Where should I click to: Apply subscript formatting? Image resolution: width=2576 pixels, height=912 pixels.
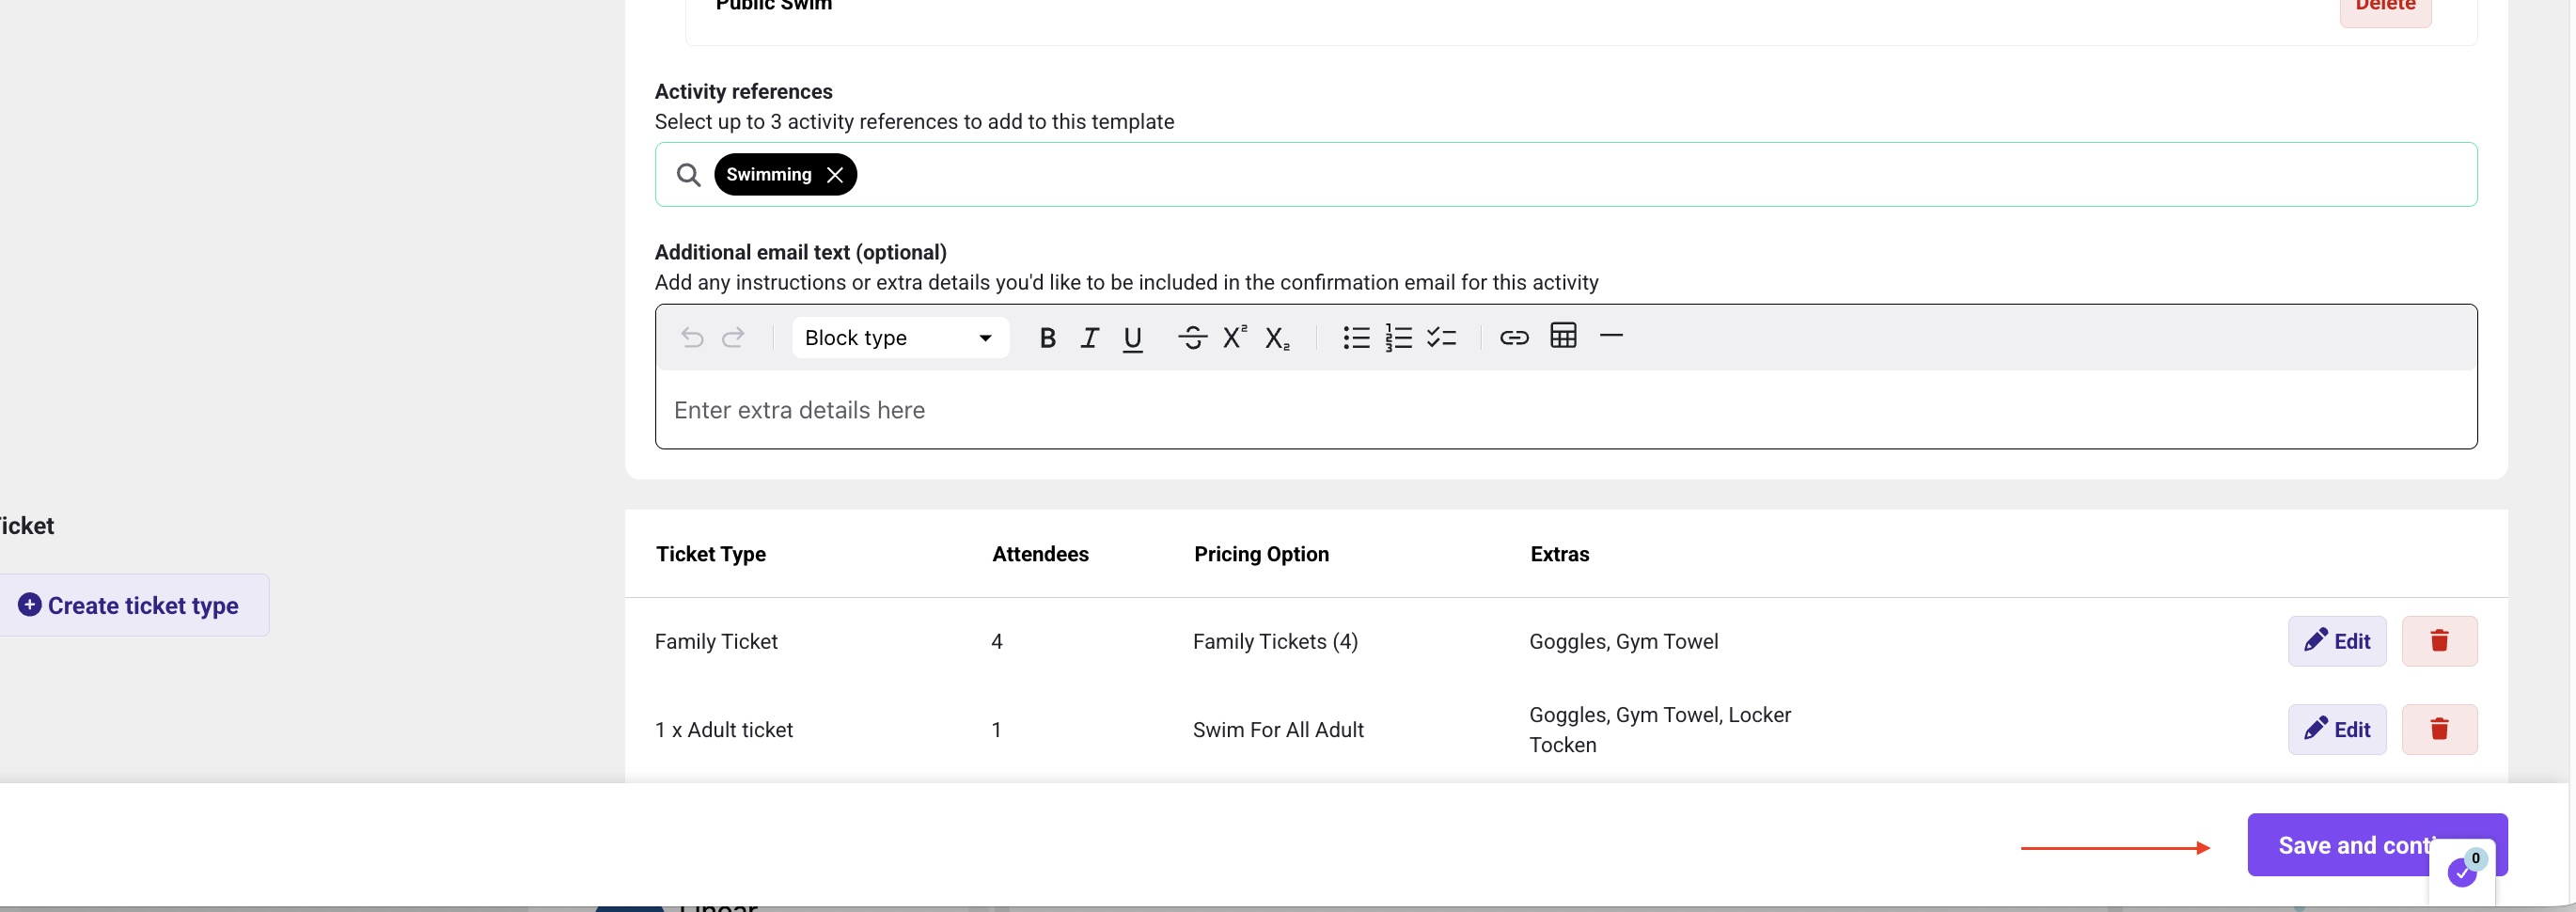click(x=1277, y=338)
